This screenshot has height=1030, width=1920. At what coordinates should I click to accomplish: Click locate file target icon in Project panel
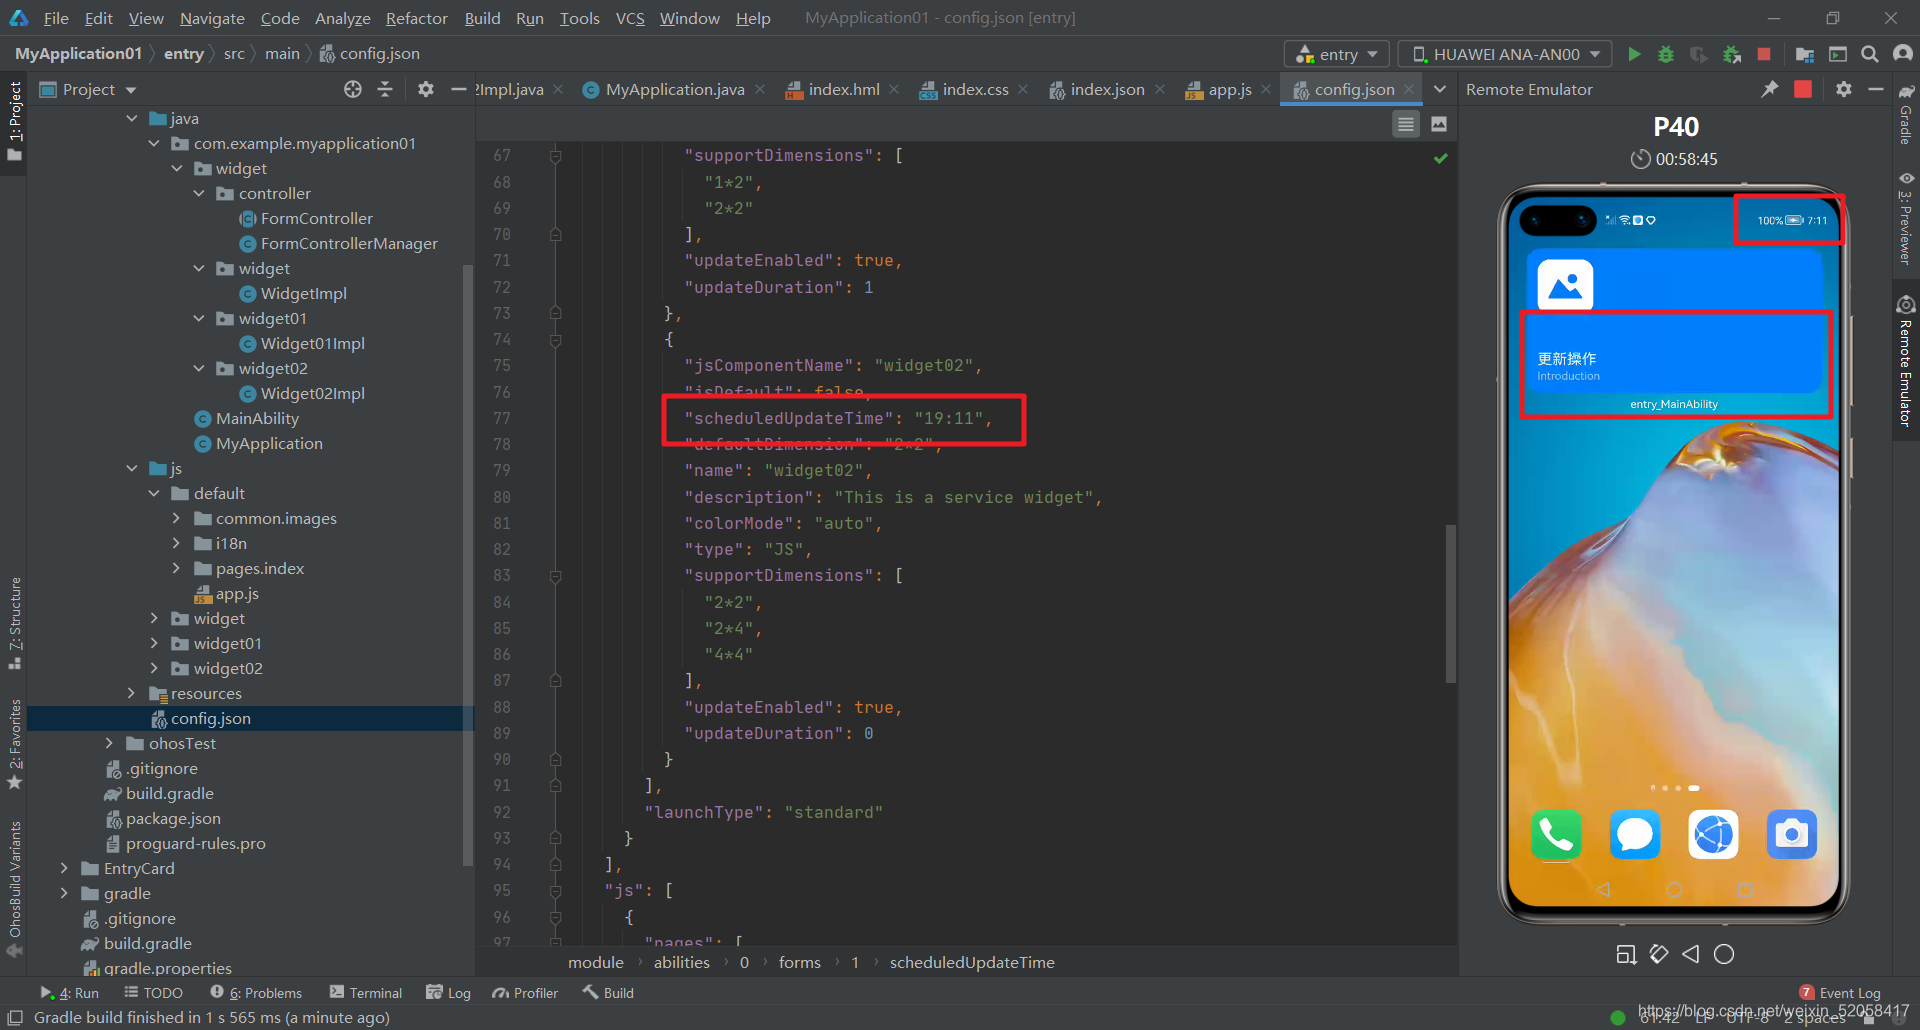pyautogui.click(x=353, y=89)
